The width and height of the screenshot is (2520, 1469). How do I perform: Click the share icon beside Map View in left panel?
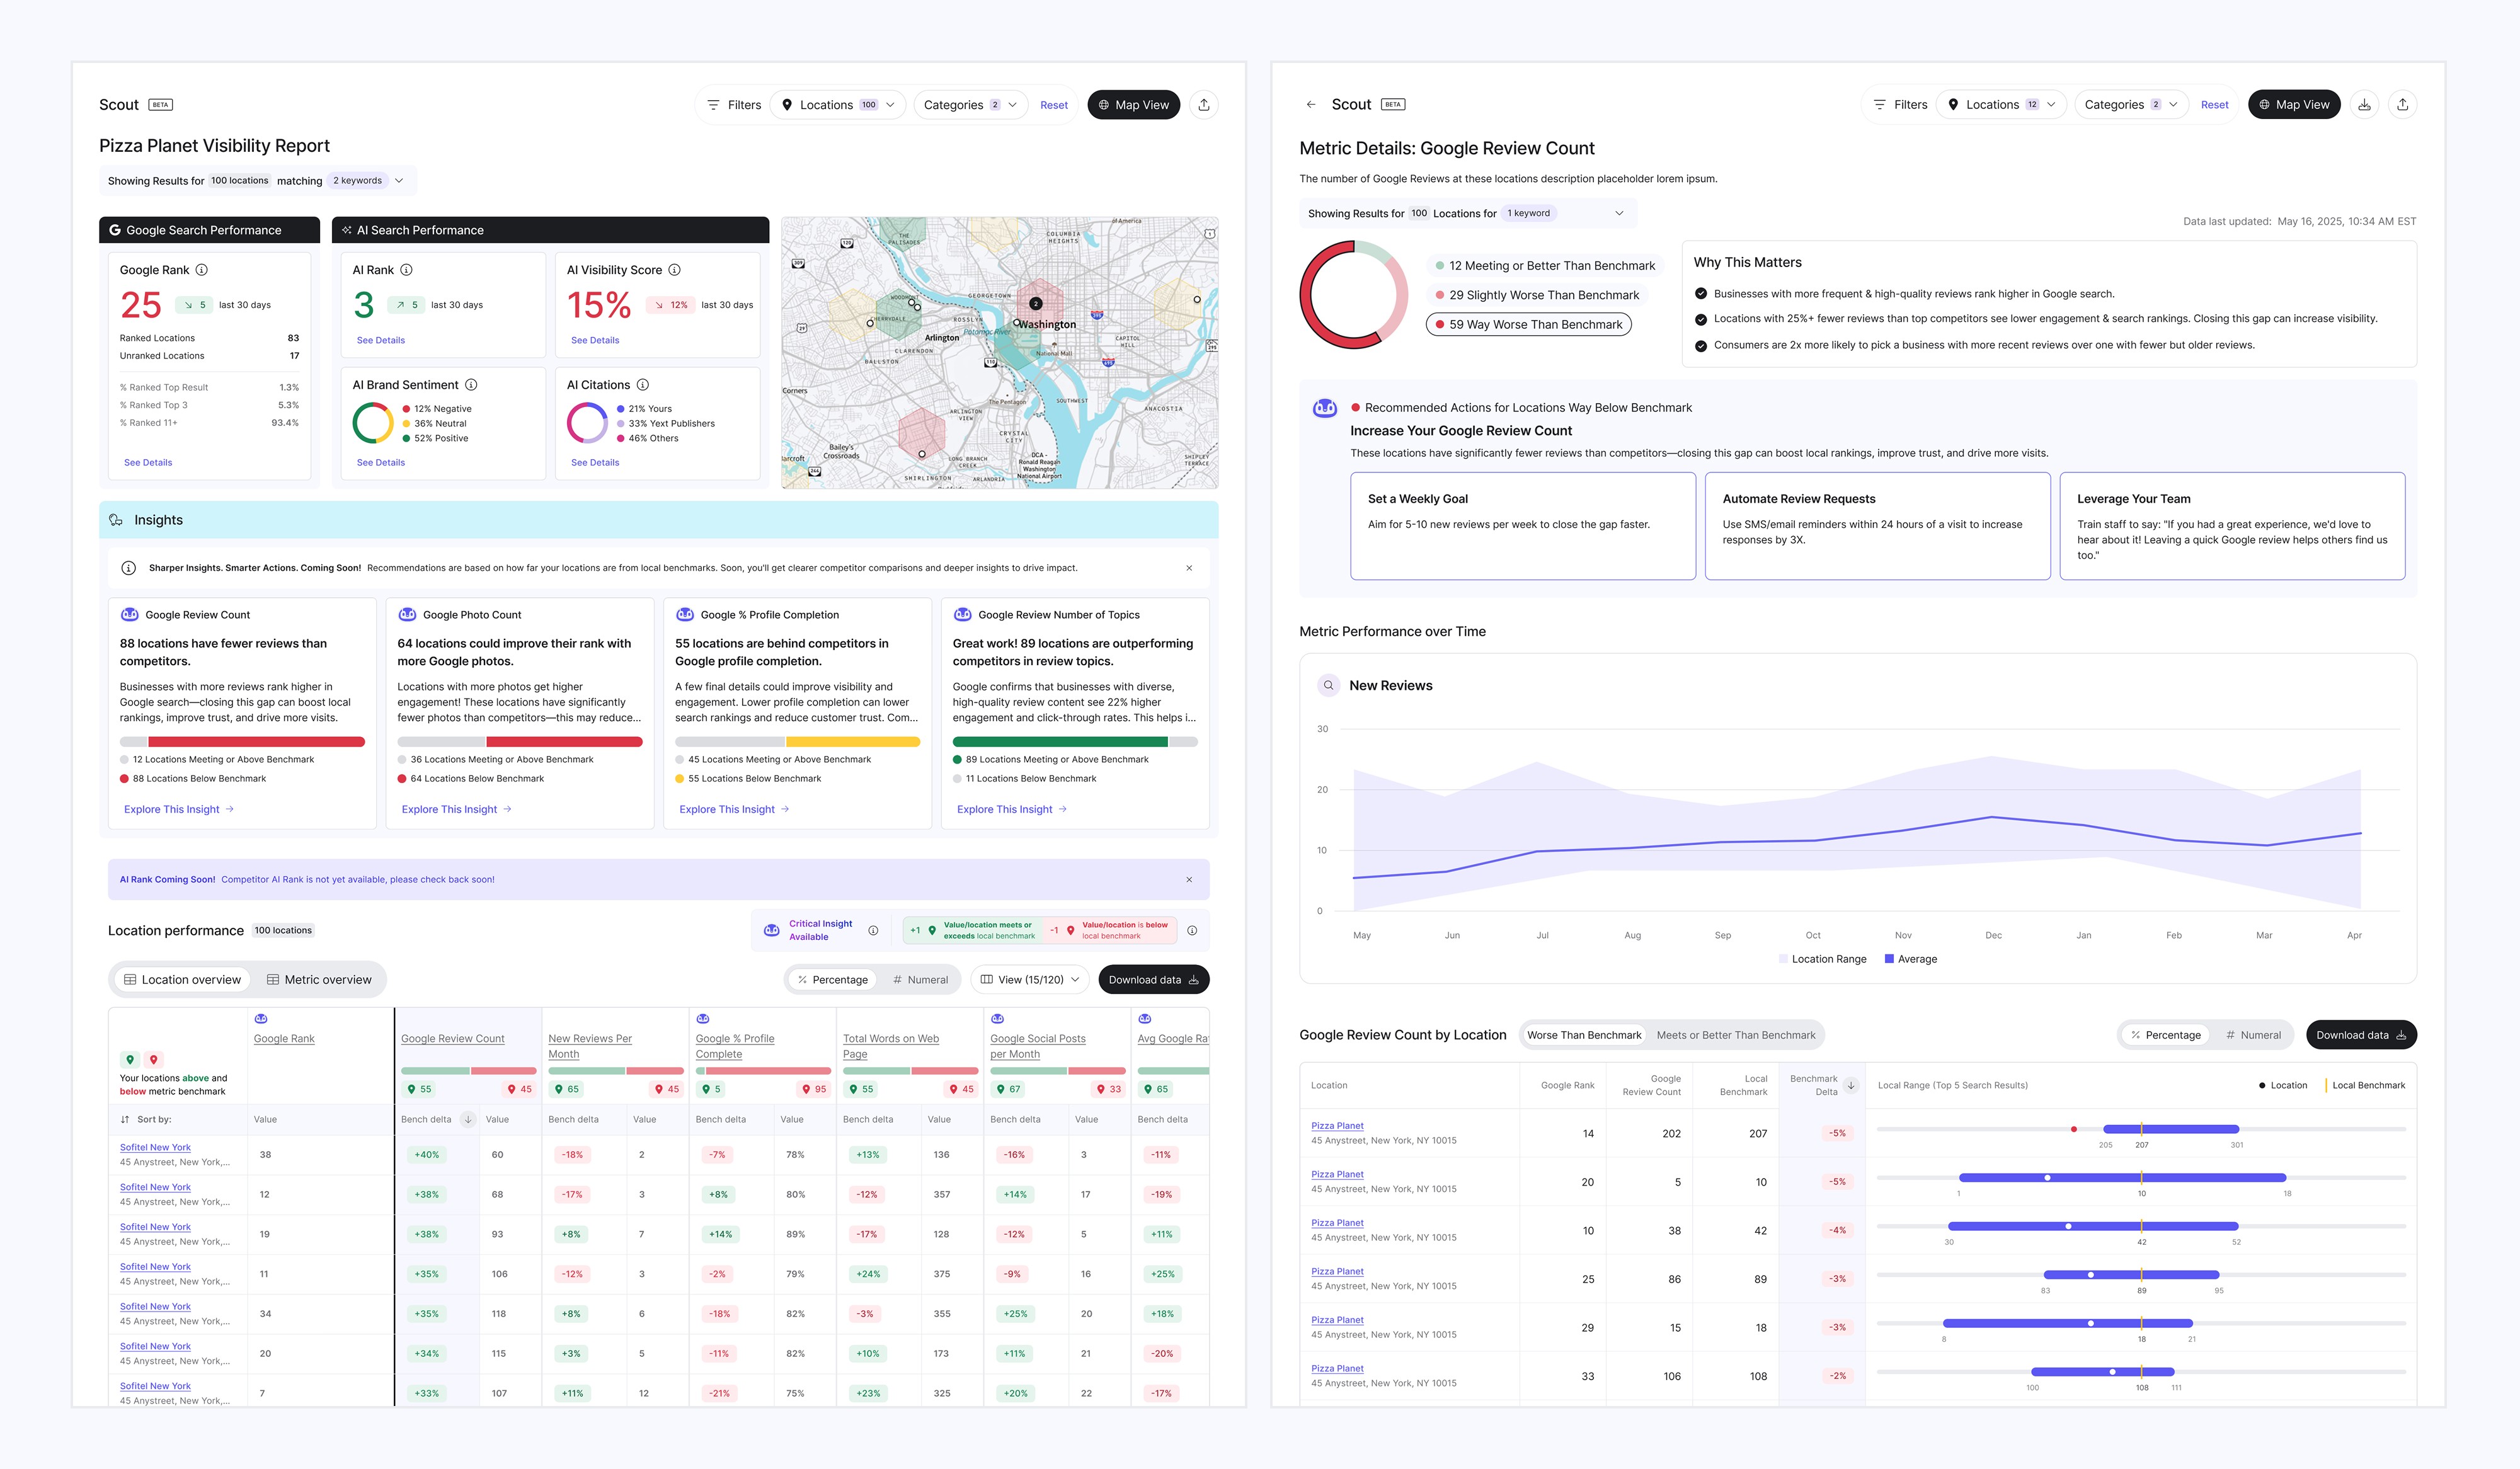pos(1204,105)
